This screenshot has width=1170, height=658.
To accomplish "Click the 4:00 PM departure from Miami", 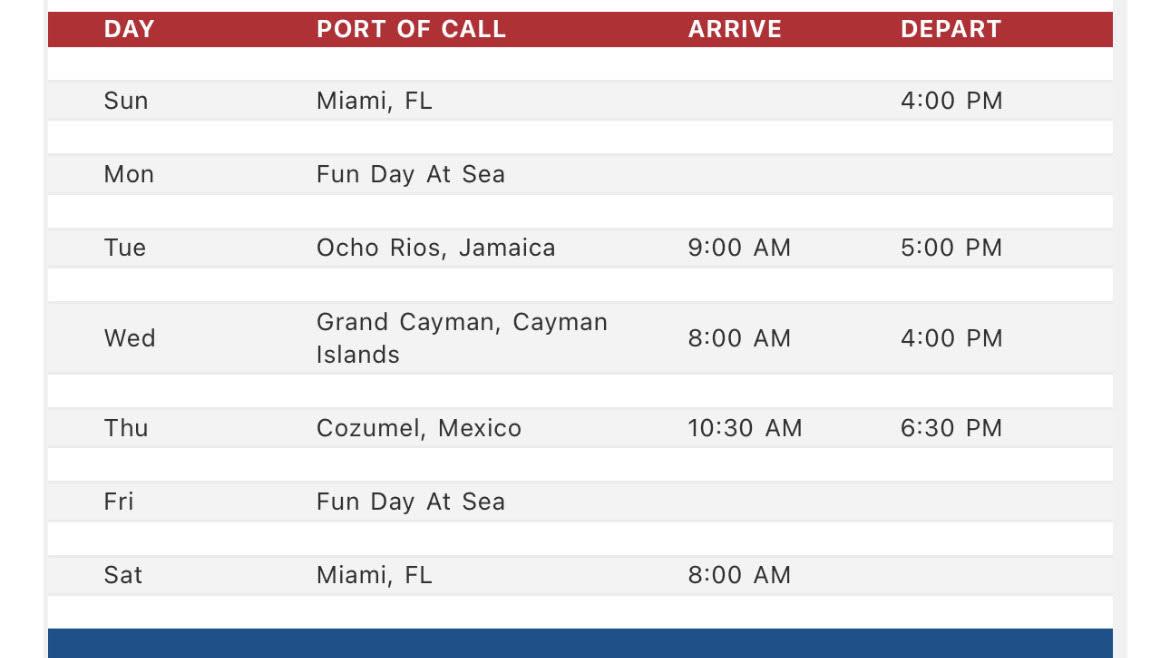I will click(951, 101).
